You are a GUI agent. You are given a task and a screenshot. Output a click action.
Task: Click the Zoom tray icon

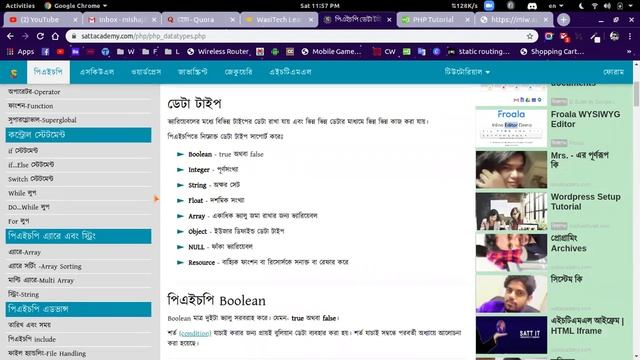coord(489,6)
